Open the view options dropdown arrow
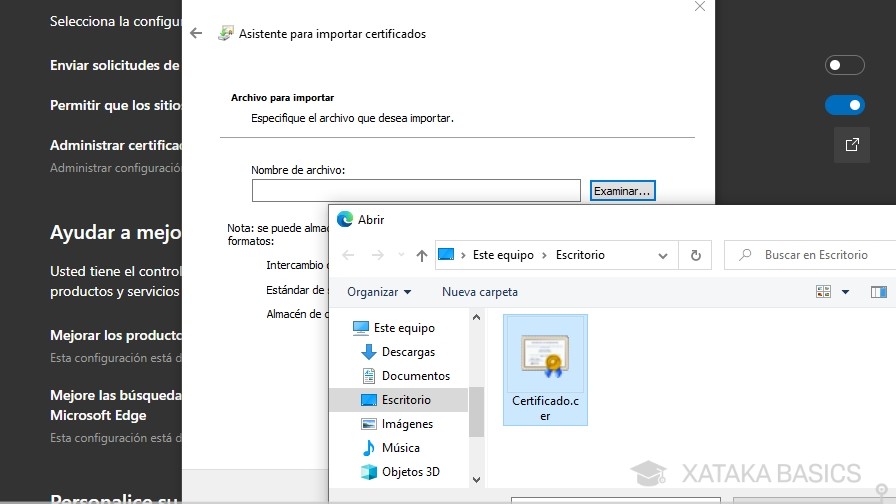Image resolution: width=896 pixels, height=504 pixels. click(x=845, y=292)
